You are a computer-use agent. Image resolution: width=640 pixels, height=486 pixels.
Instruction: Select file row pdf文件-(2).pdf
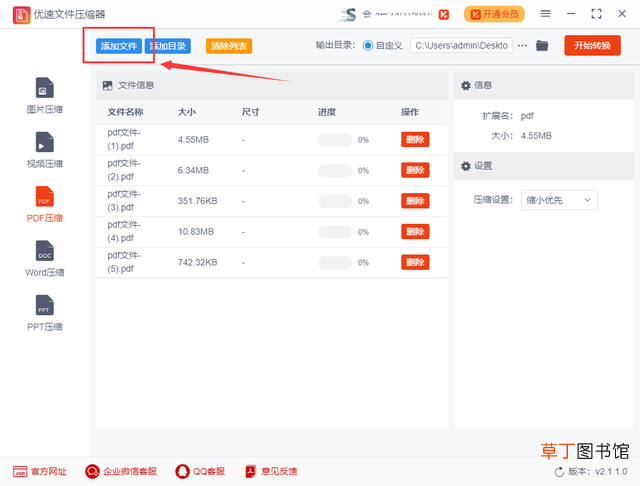tap(272, 170)
